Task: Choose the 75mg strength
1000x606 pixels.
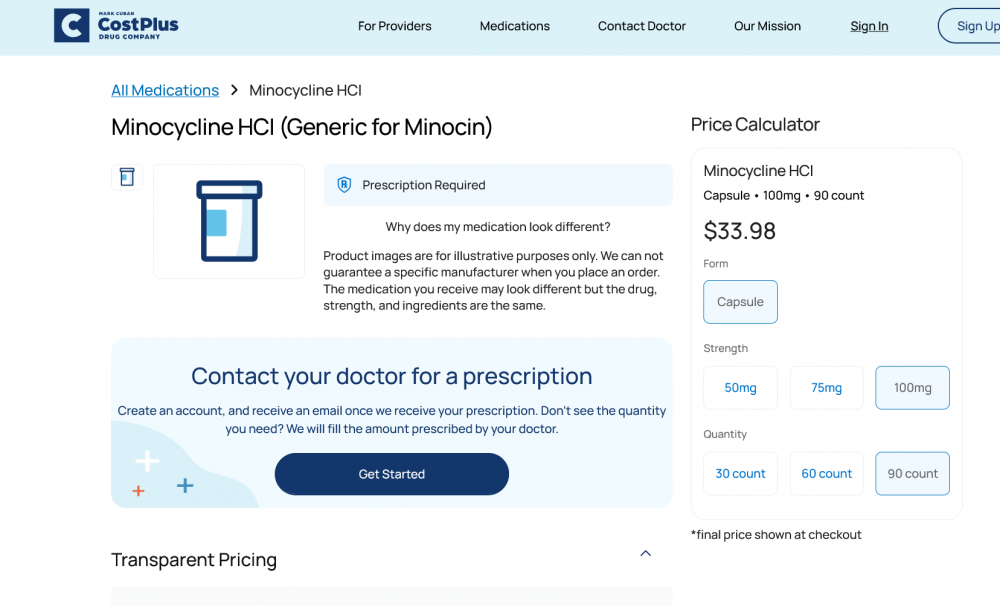Action: pyautogui.click(x=826, y=388)
